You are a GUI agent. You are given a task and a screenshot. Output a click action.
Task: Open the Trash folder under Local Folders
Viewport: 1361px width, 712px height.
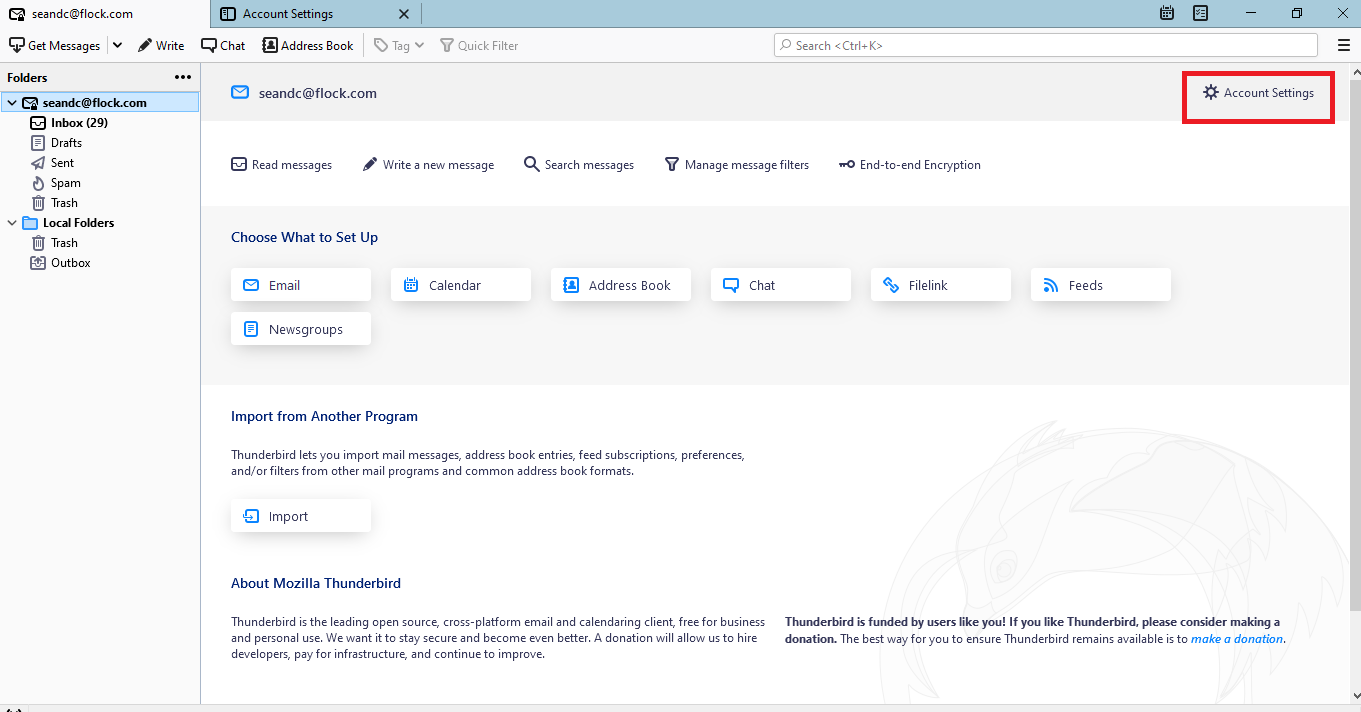pos(64,243)
